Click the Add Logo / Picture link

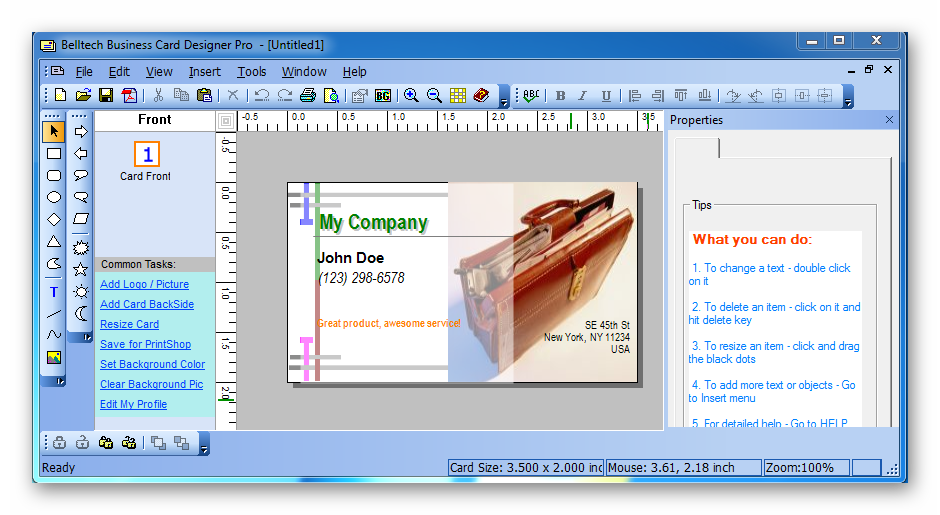pyautogui.click(x=144, y=284)
